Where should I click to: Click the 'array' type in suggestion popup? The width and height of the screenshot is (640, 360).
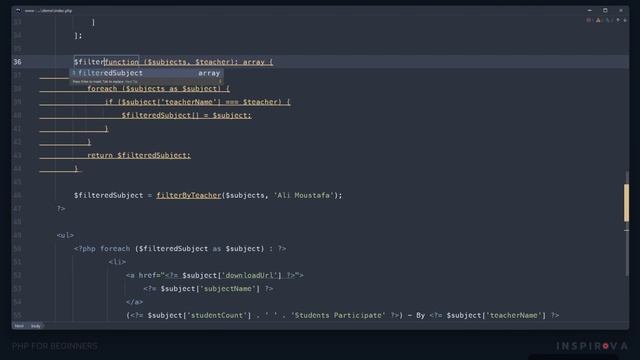point(209,73)
